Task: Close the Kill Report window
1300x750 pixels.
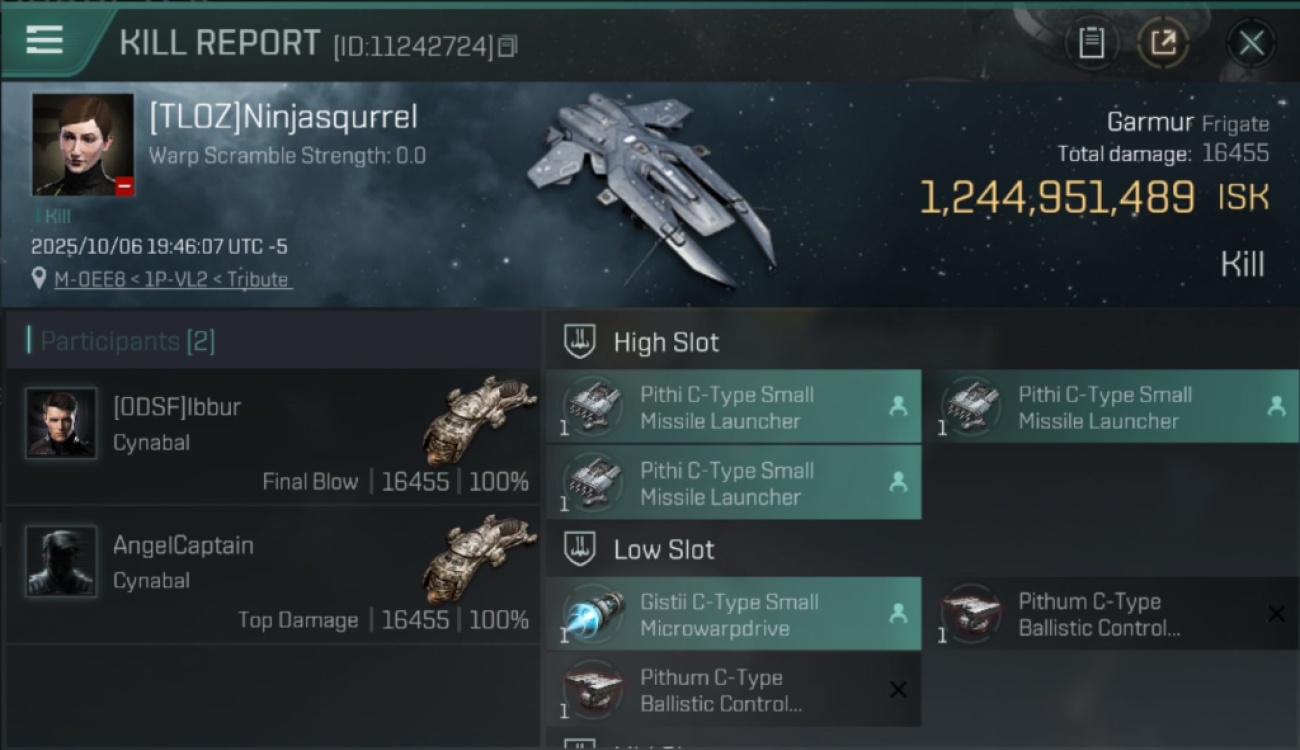Action: [x=1251, y=43]
